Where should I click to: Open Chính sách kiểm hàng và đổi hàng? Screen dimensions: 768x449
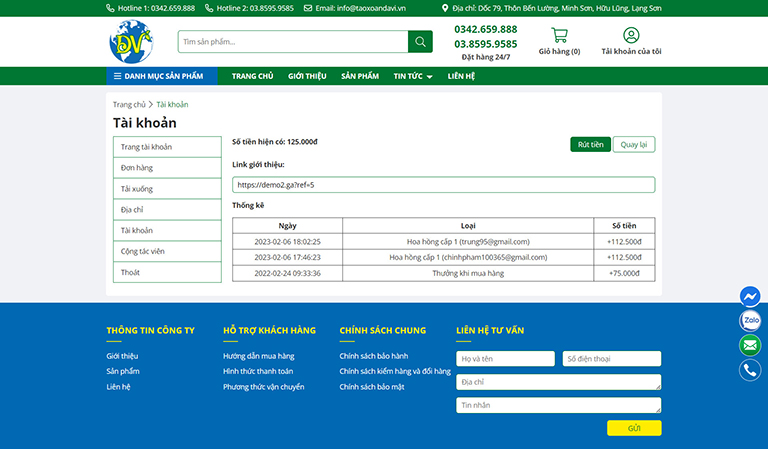tap(395, 371)
